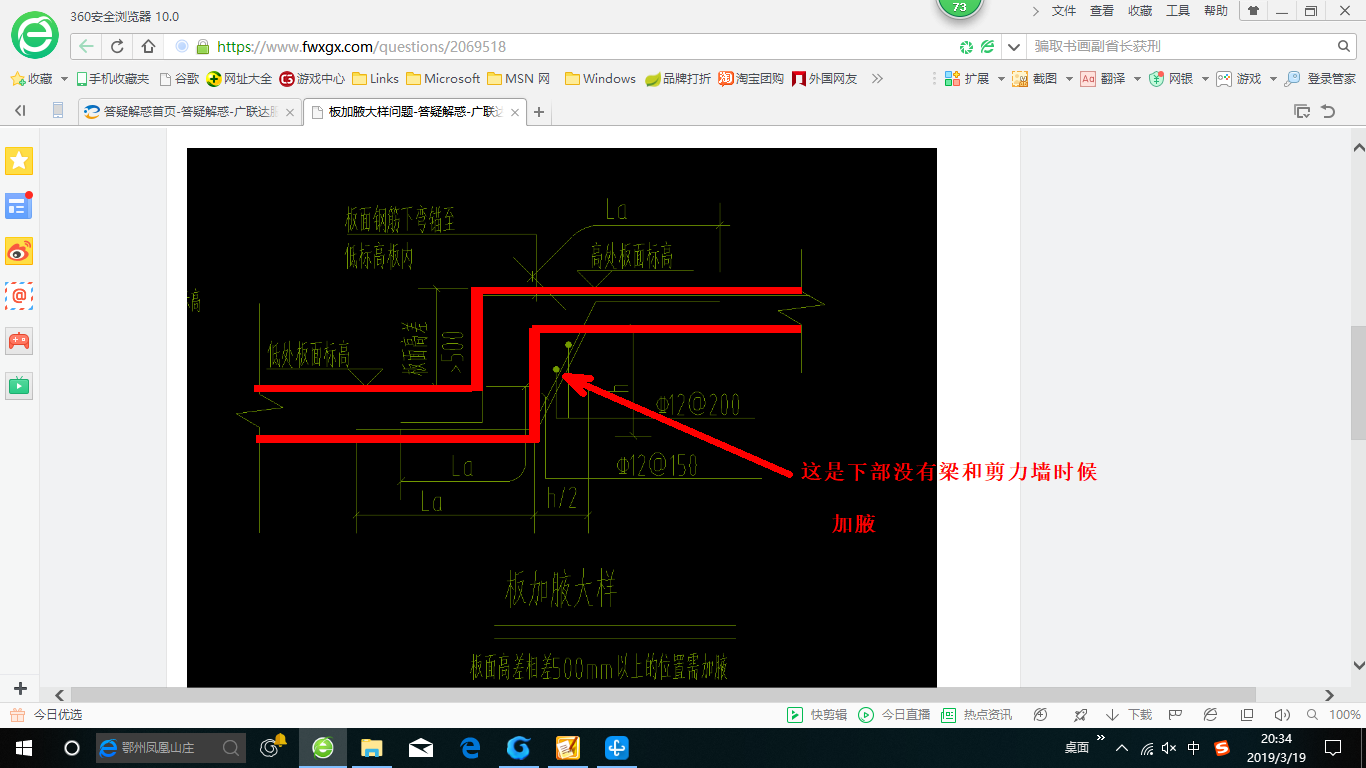Viewport: 1366px width, 768px height.
Task: Open the 查看 menu
Action: [1102, 11]
